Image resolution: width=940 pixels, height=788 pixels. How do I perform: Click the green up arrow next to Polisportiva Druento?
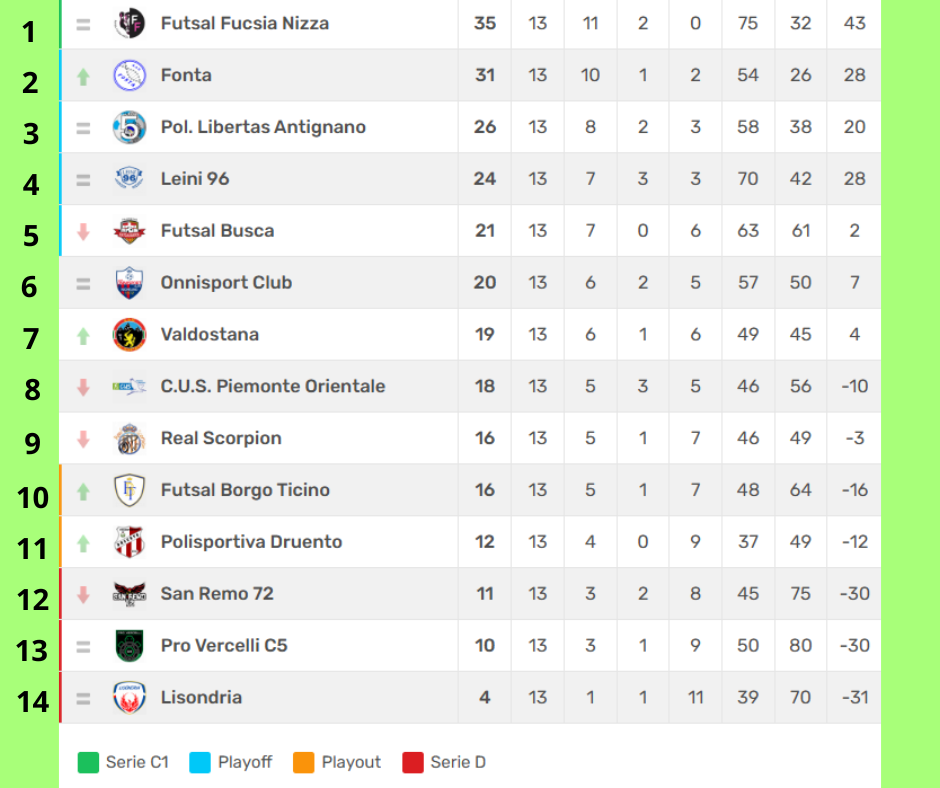(x=83, y=543)
